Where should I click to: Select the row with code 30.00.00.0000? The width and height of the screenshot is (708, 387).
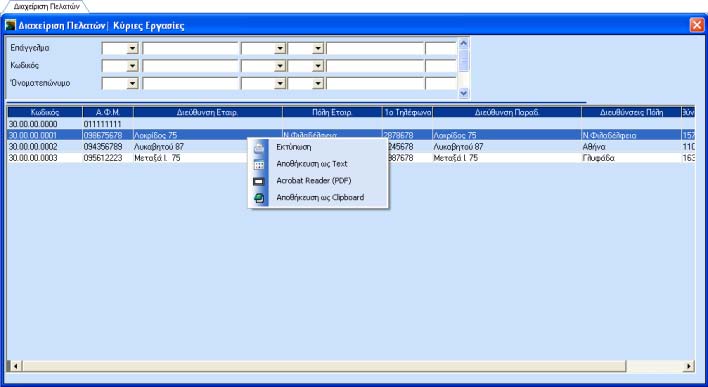tap(351, 123)
